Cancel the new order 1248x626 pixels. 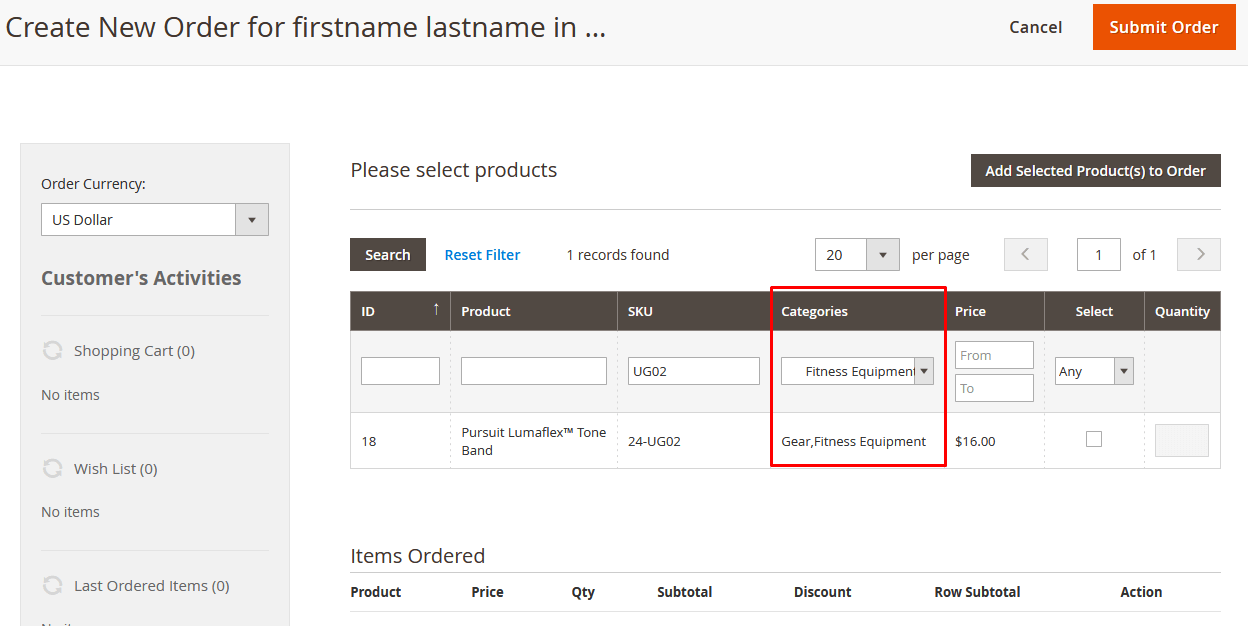1035,27
